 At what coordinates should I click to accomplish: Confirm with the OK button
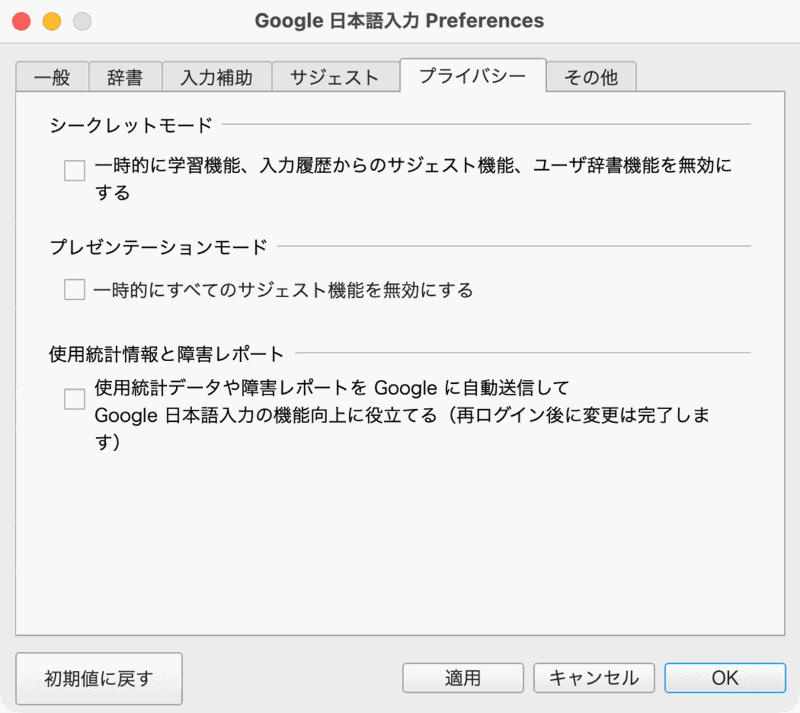725,678
